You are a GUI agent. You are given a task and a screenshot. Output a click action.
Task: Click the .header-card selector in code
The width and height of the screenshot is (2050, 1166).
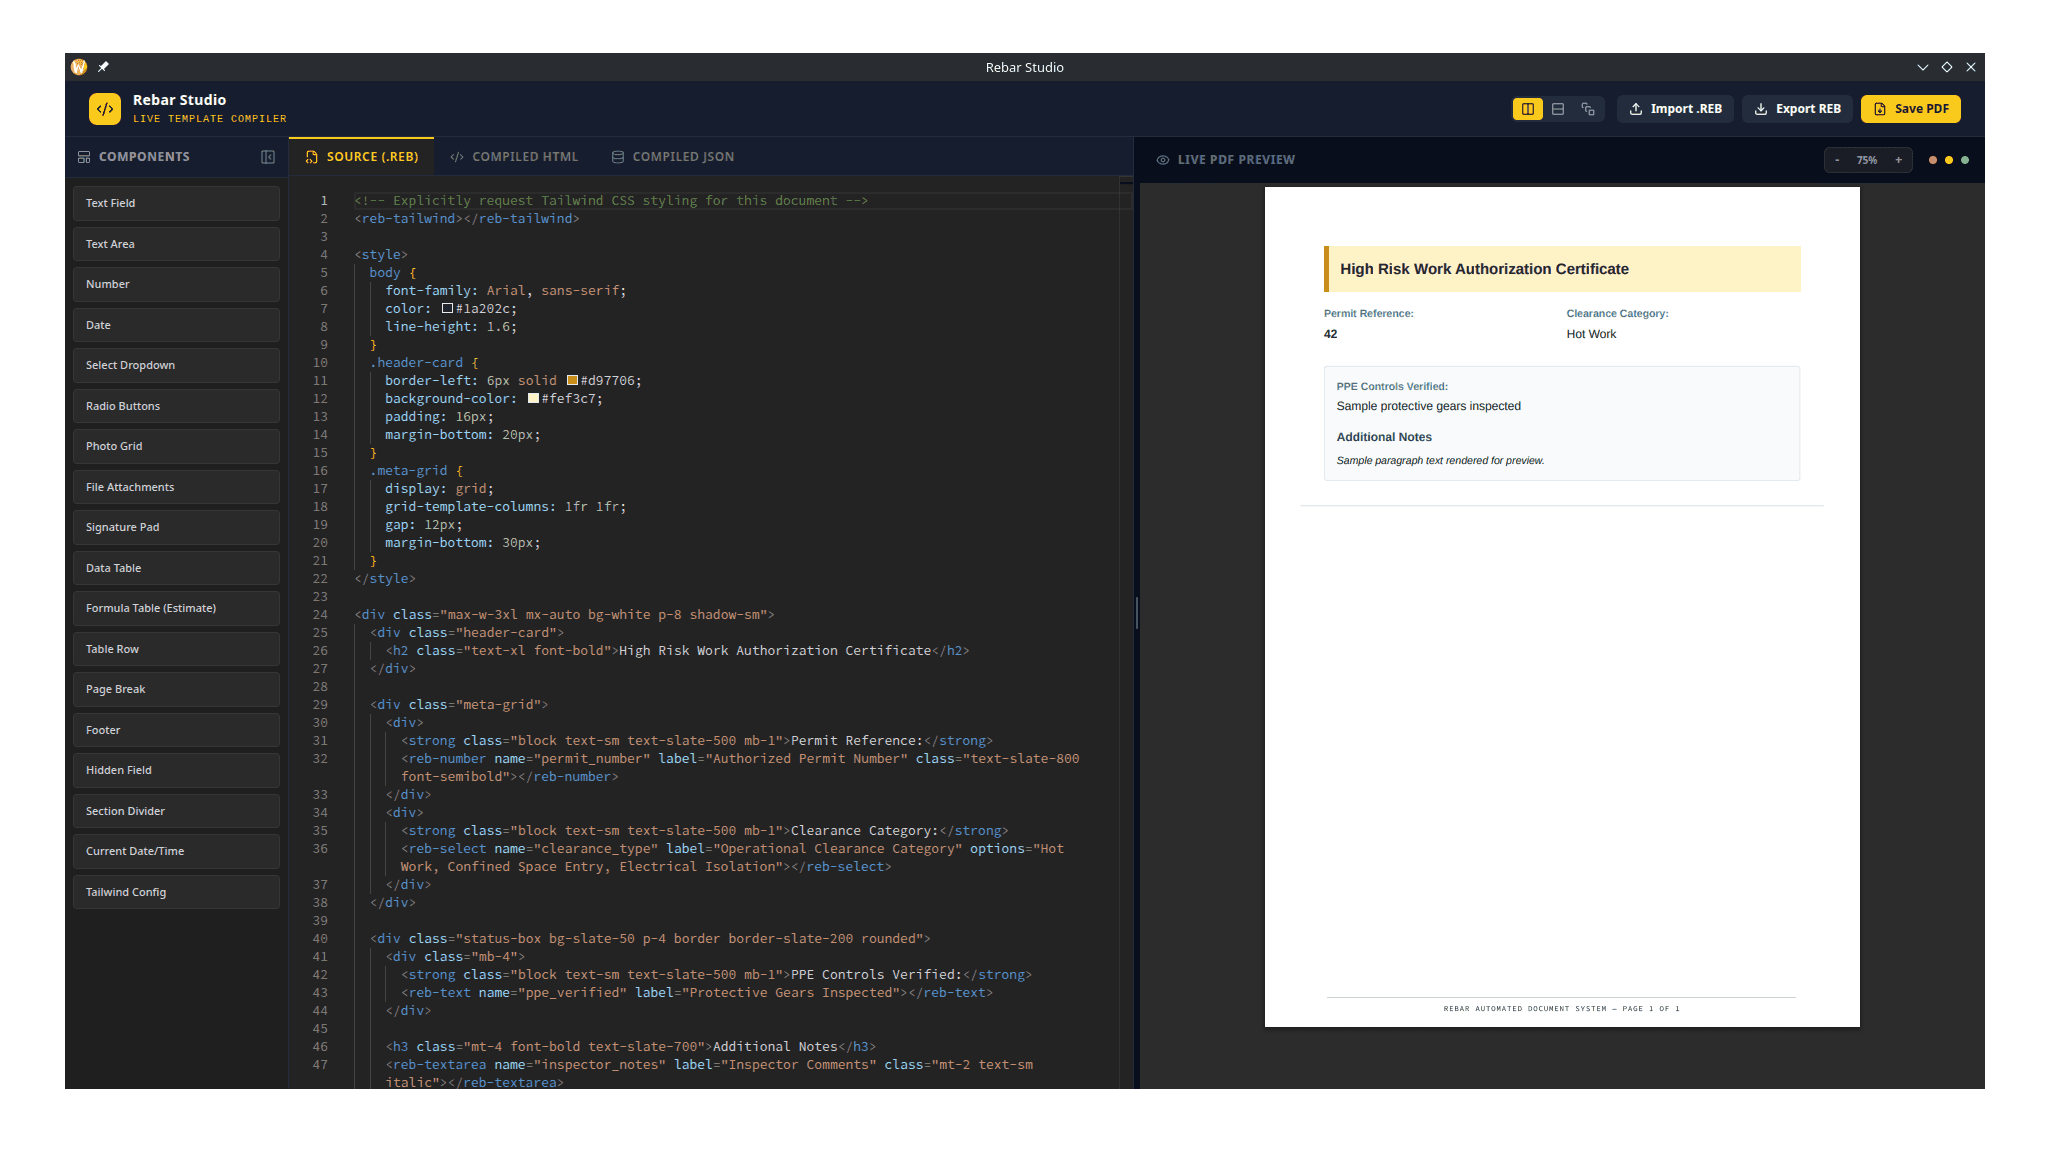416,363
